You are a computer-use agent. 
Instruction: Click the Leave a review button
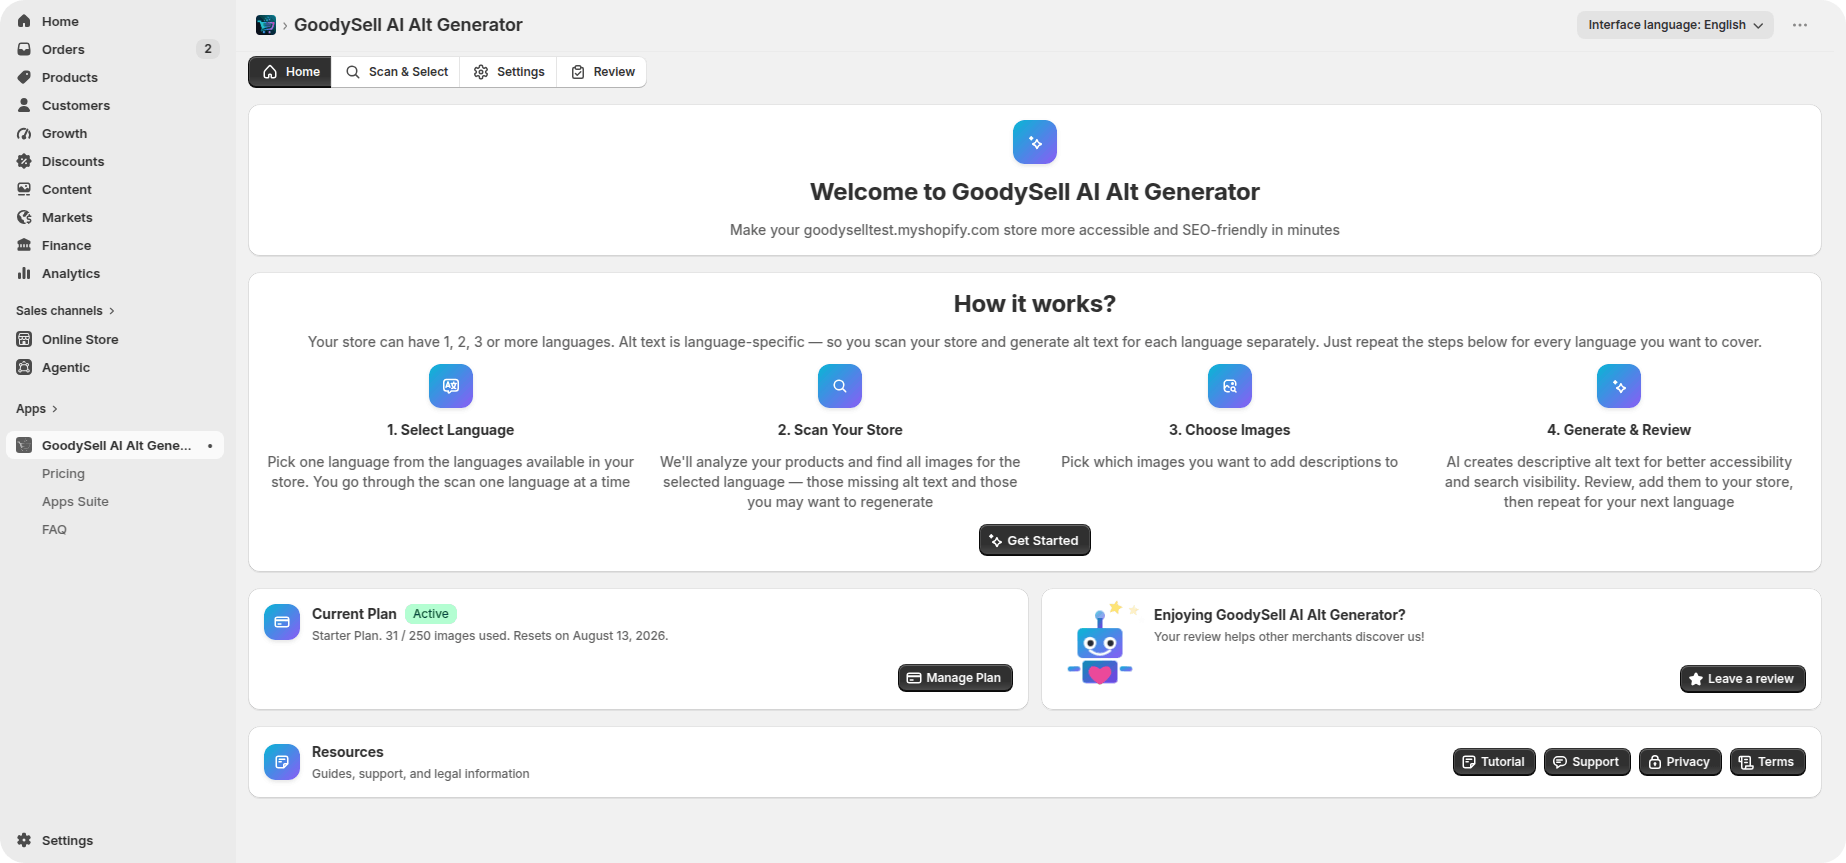tap(1743, 679)
